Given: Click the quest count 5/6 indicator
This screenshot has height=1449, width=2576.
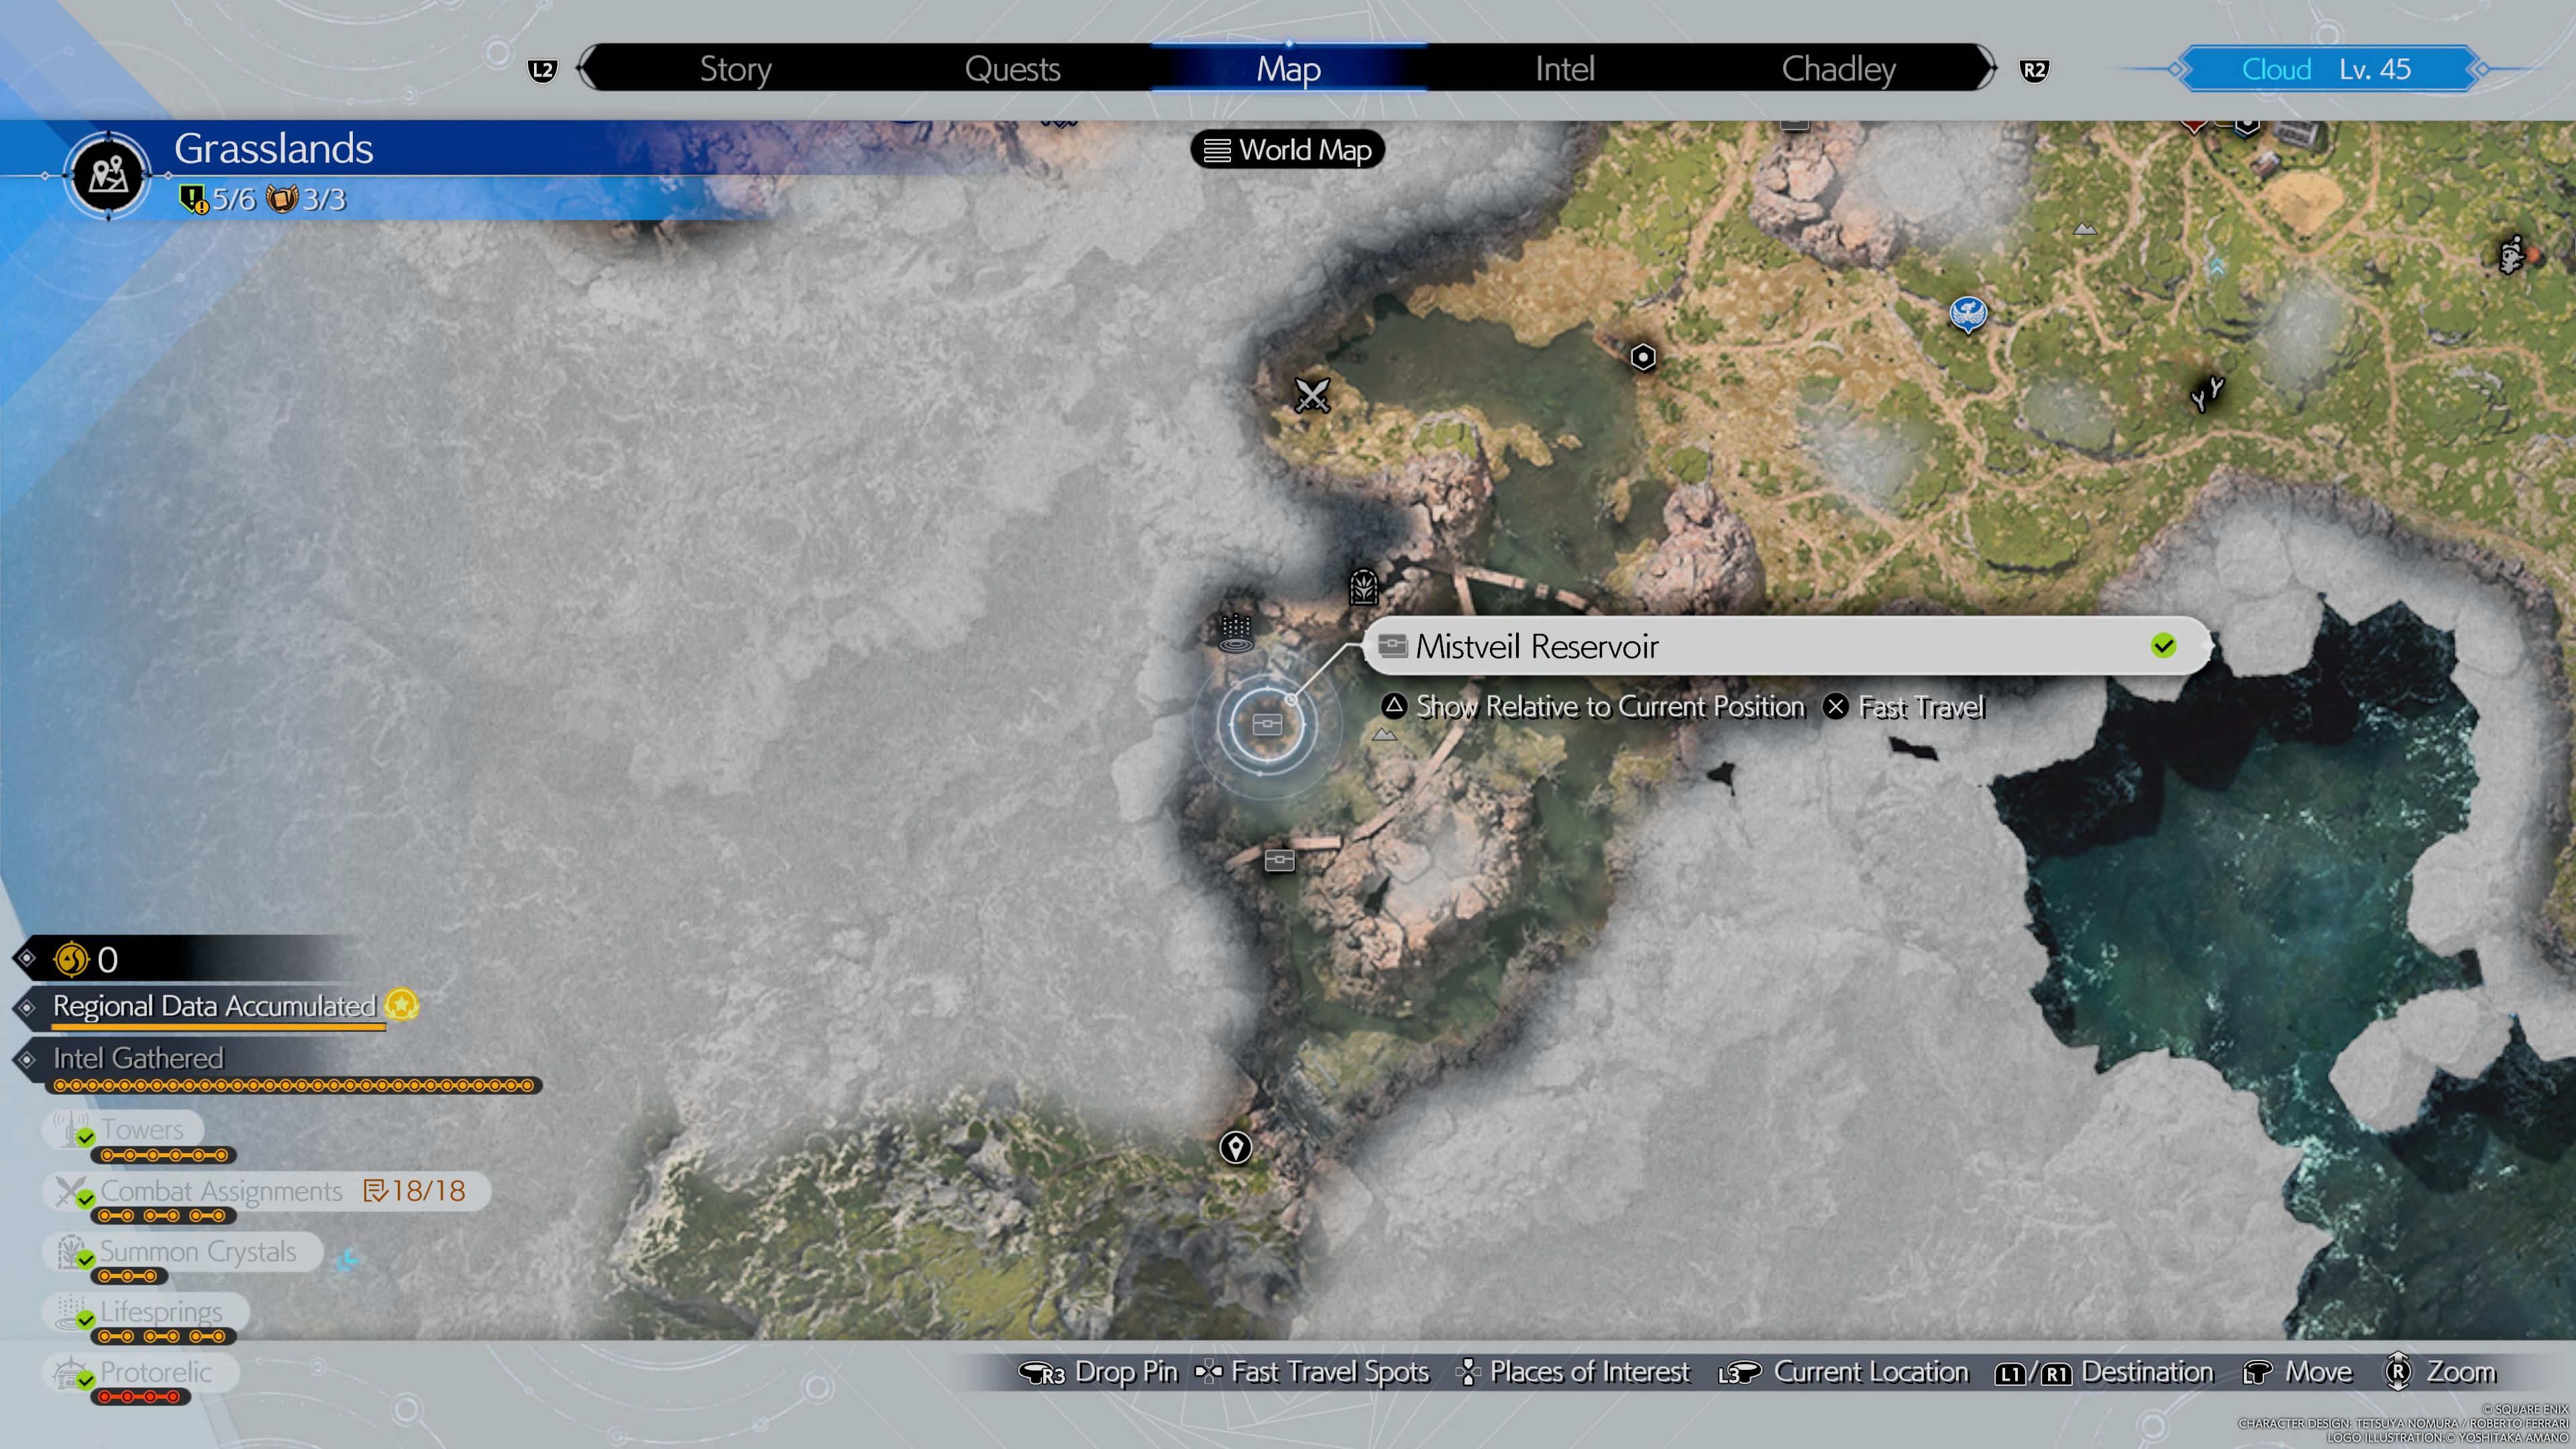Looking at the screenshot, I should [217, 199].
